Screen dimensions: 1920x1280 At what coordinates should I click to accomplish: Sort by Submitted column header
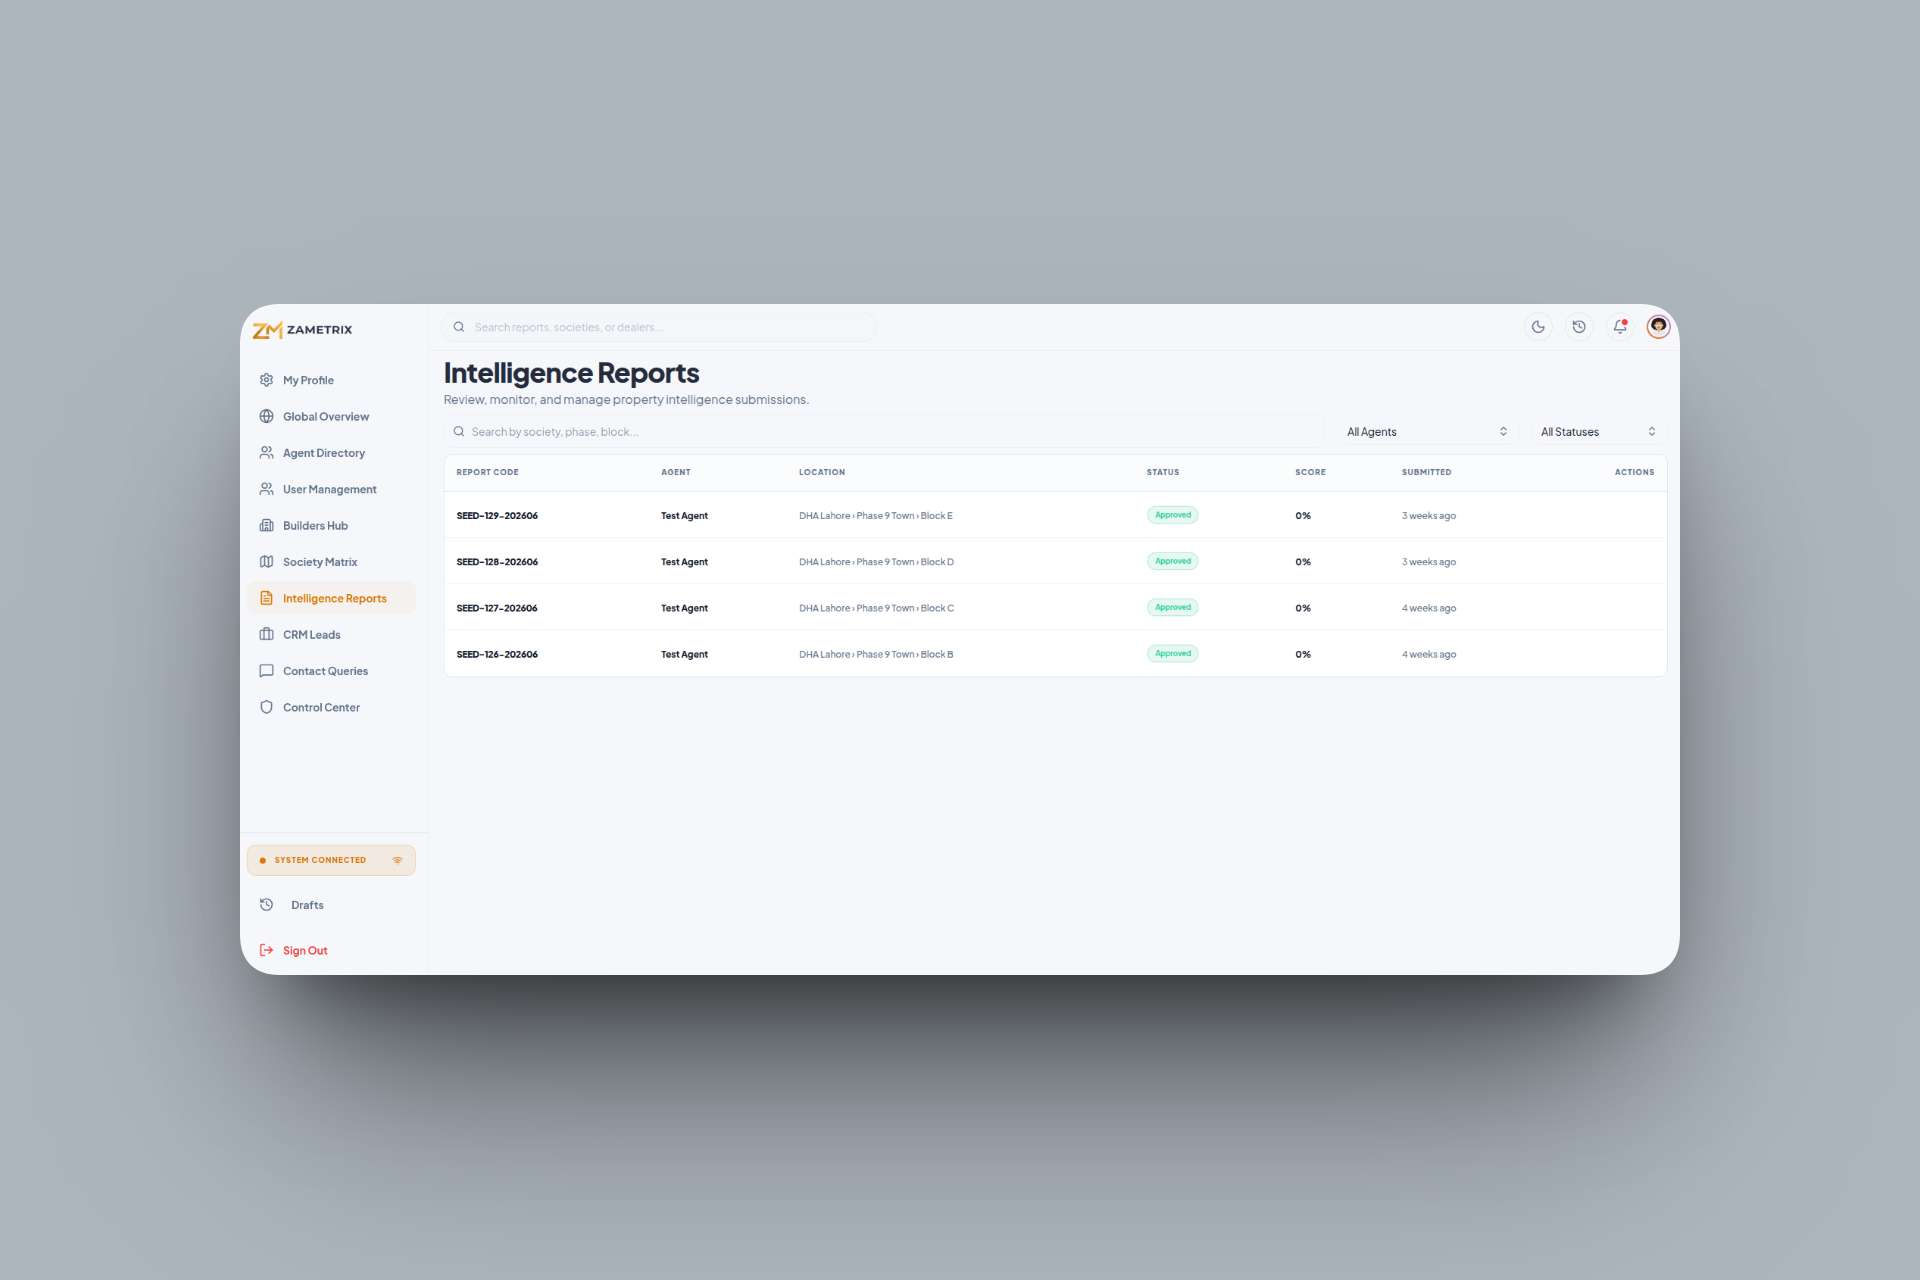click(x=1426, y=472)
